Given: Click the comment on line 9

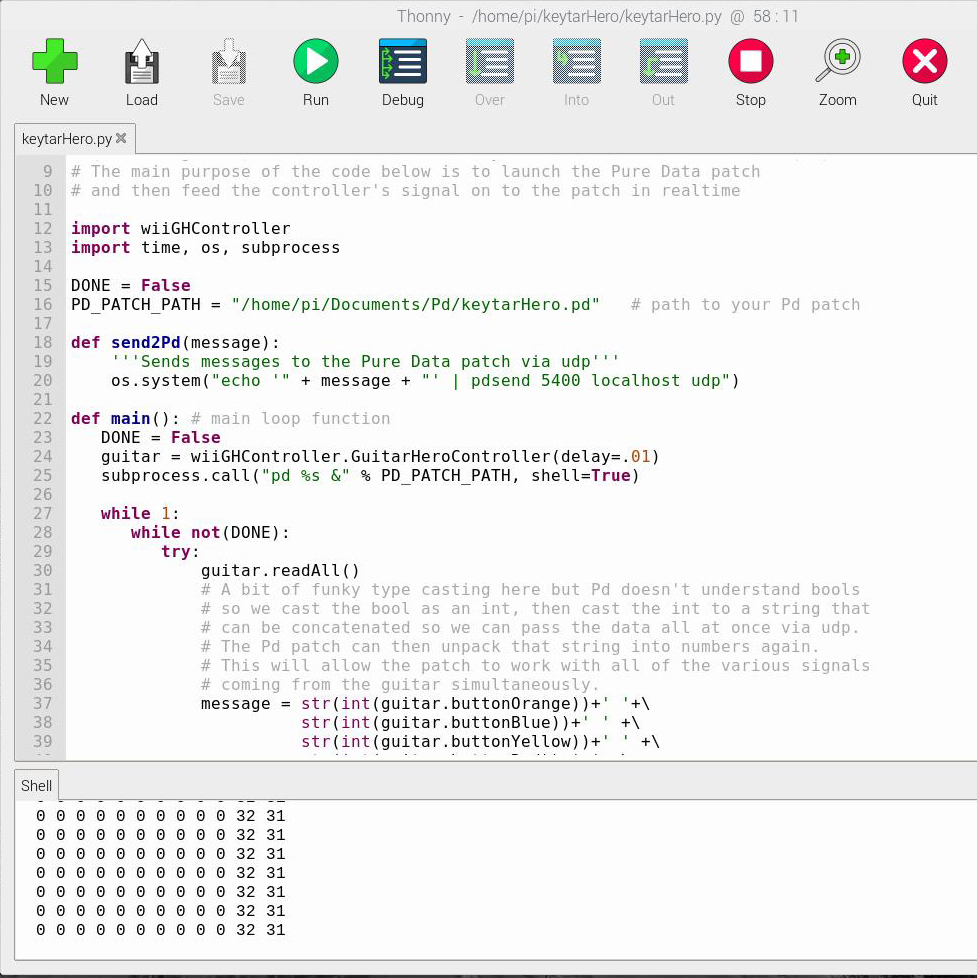Looking at the screenshot, I should 416,172.
